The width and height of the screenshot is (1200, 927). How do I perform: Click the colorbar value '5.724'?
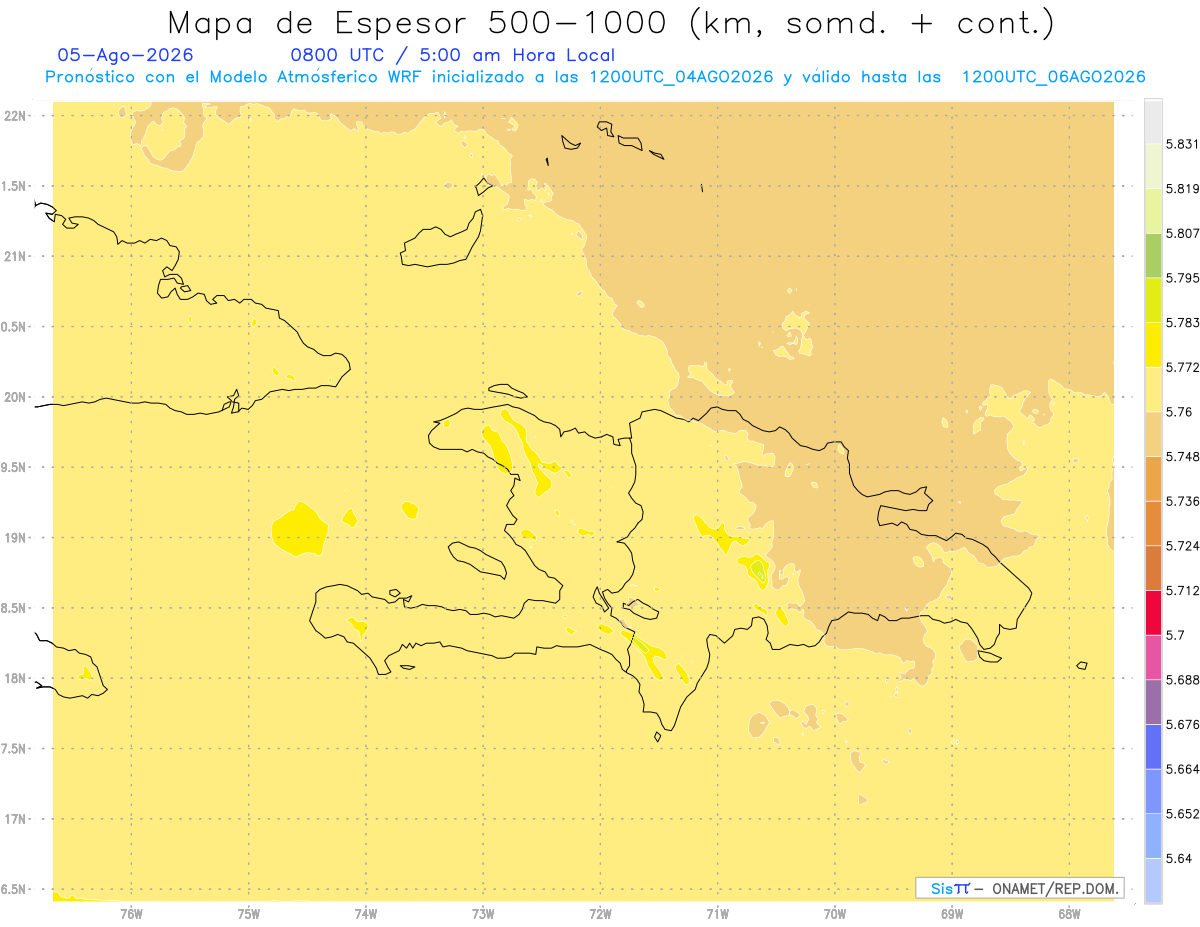pos(1183,546)
